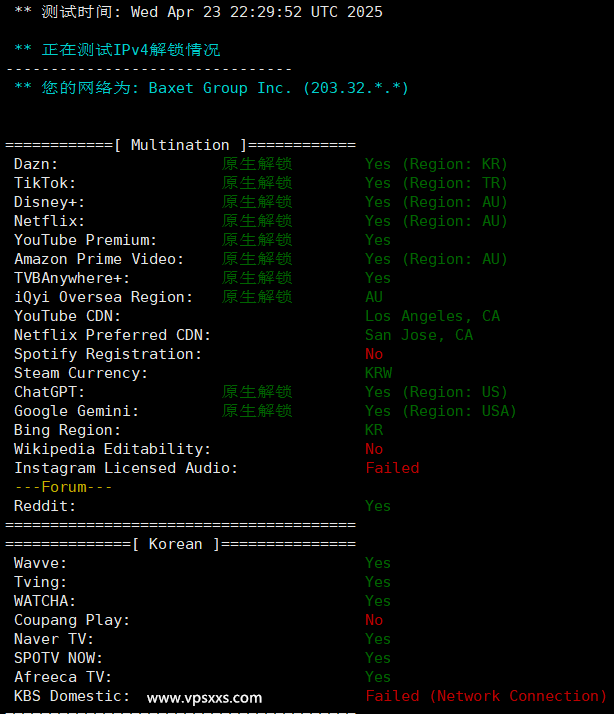Click 'Failed' in the Instagram Licensed Audio row
The width and height of the screenshot is (614, 714).
[x=392, y=468]
